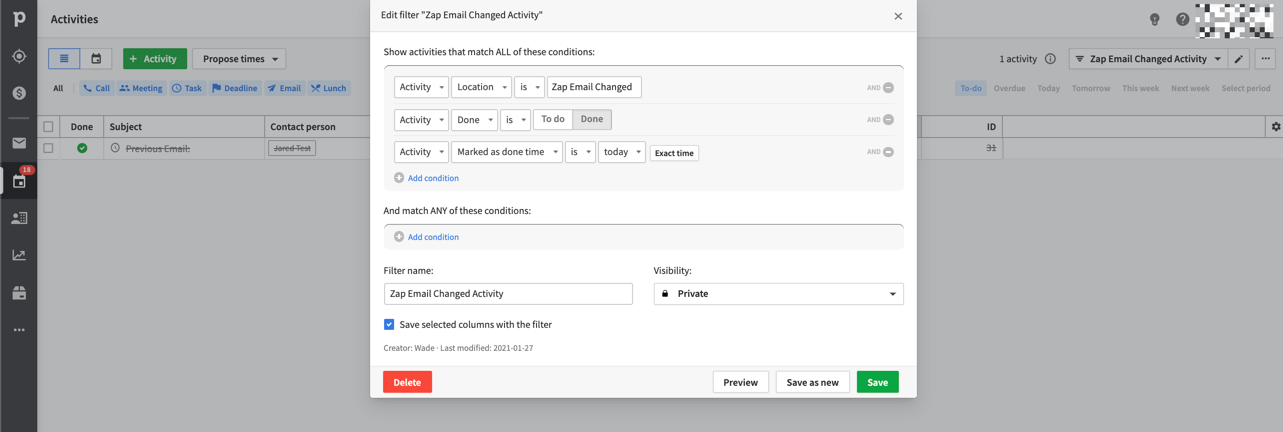Image resolution: width=1283 pixels, height=432 pixels.
Task: Open the Marked as done time dropdown
Action: click(x=507, y=152)
